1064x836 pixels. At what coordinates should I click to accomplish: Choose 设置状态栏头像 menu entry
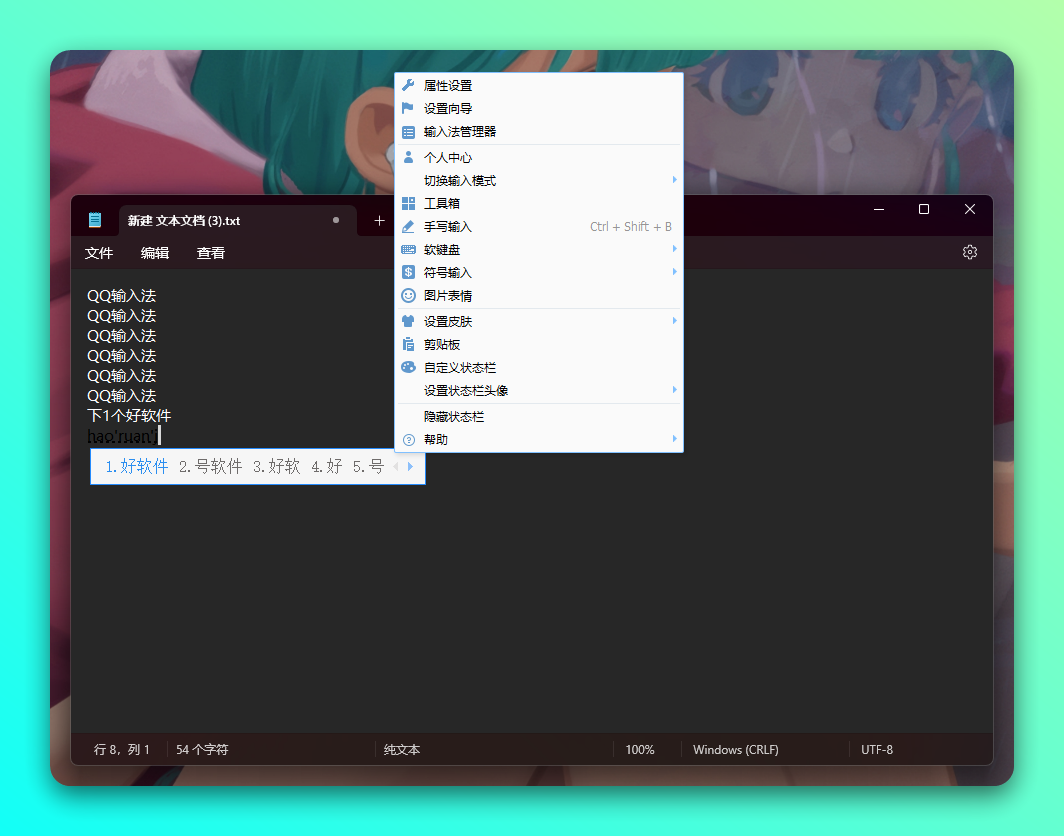(539, 391)
